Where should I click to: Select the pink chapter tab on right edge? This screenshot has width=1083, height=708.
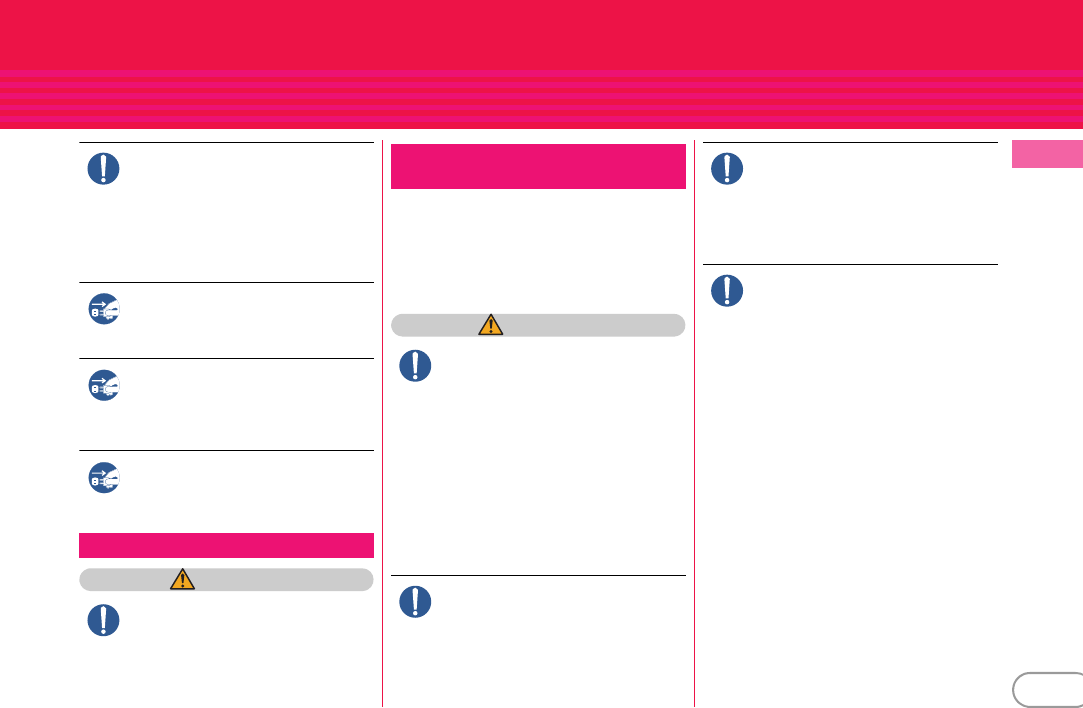tap(1047, 154)
